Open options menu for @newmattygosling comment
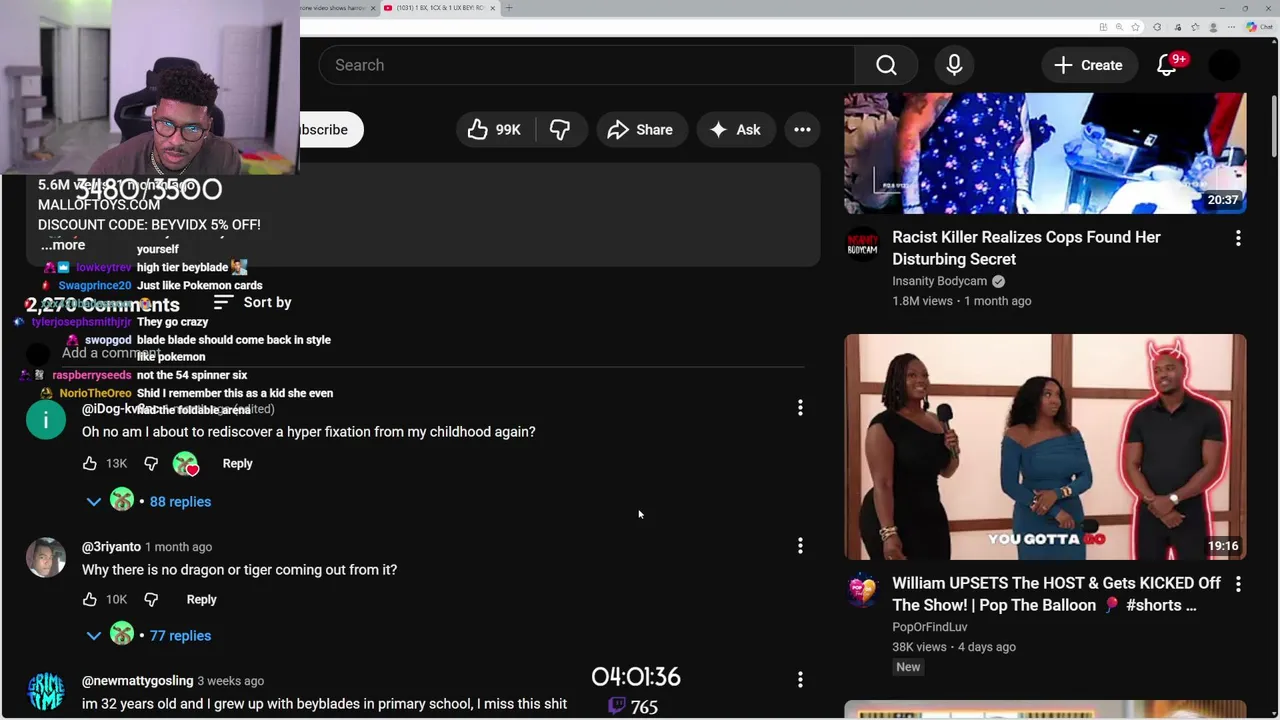Viewport: 1280px width, 720px height. click(x=800, y=680)
